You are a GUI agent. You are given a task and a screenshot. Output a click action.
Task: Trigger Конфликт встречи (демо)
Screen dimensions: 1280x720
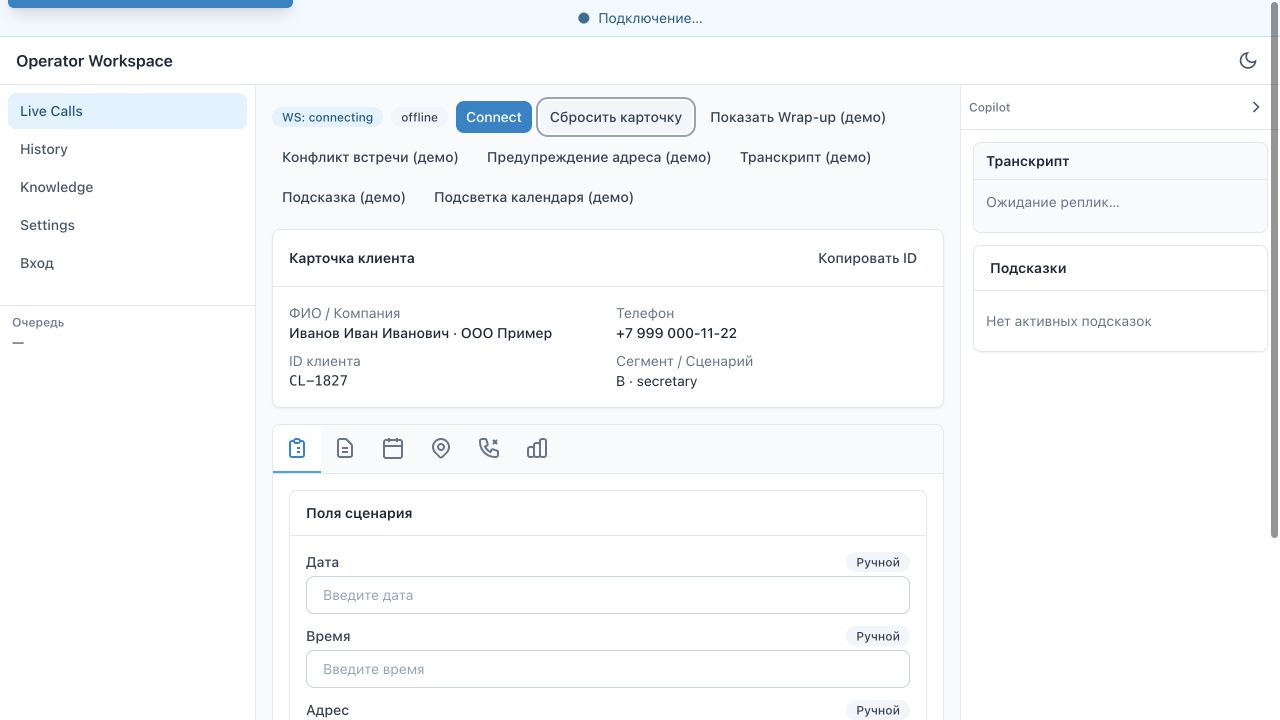370,157
